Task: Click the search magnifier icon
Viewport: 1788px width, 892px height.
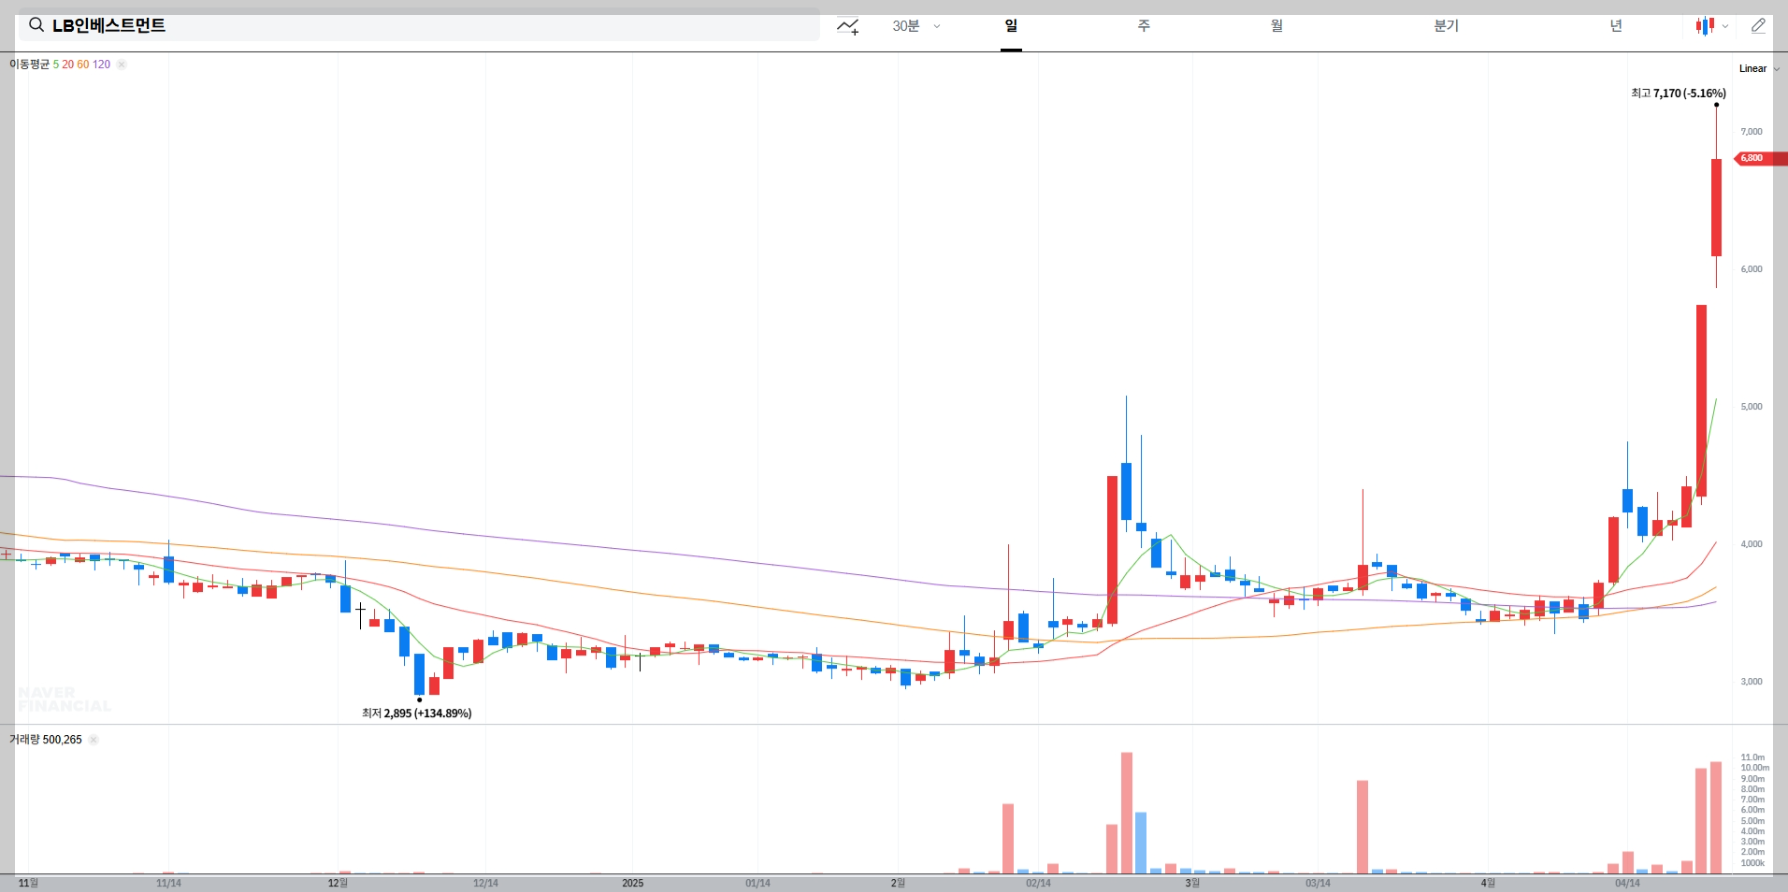Action: point(36,25)
